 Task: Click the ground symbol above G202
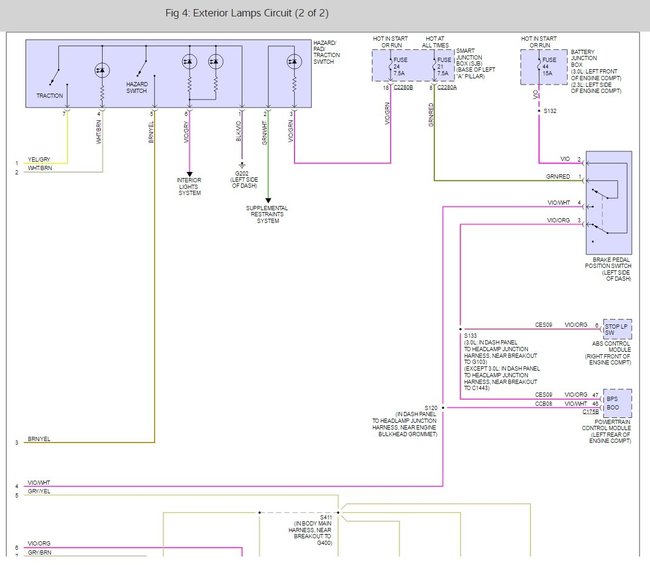(242, 165)
